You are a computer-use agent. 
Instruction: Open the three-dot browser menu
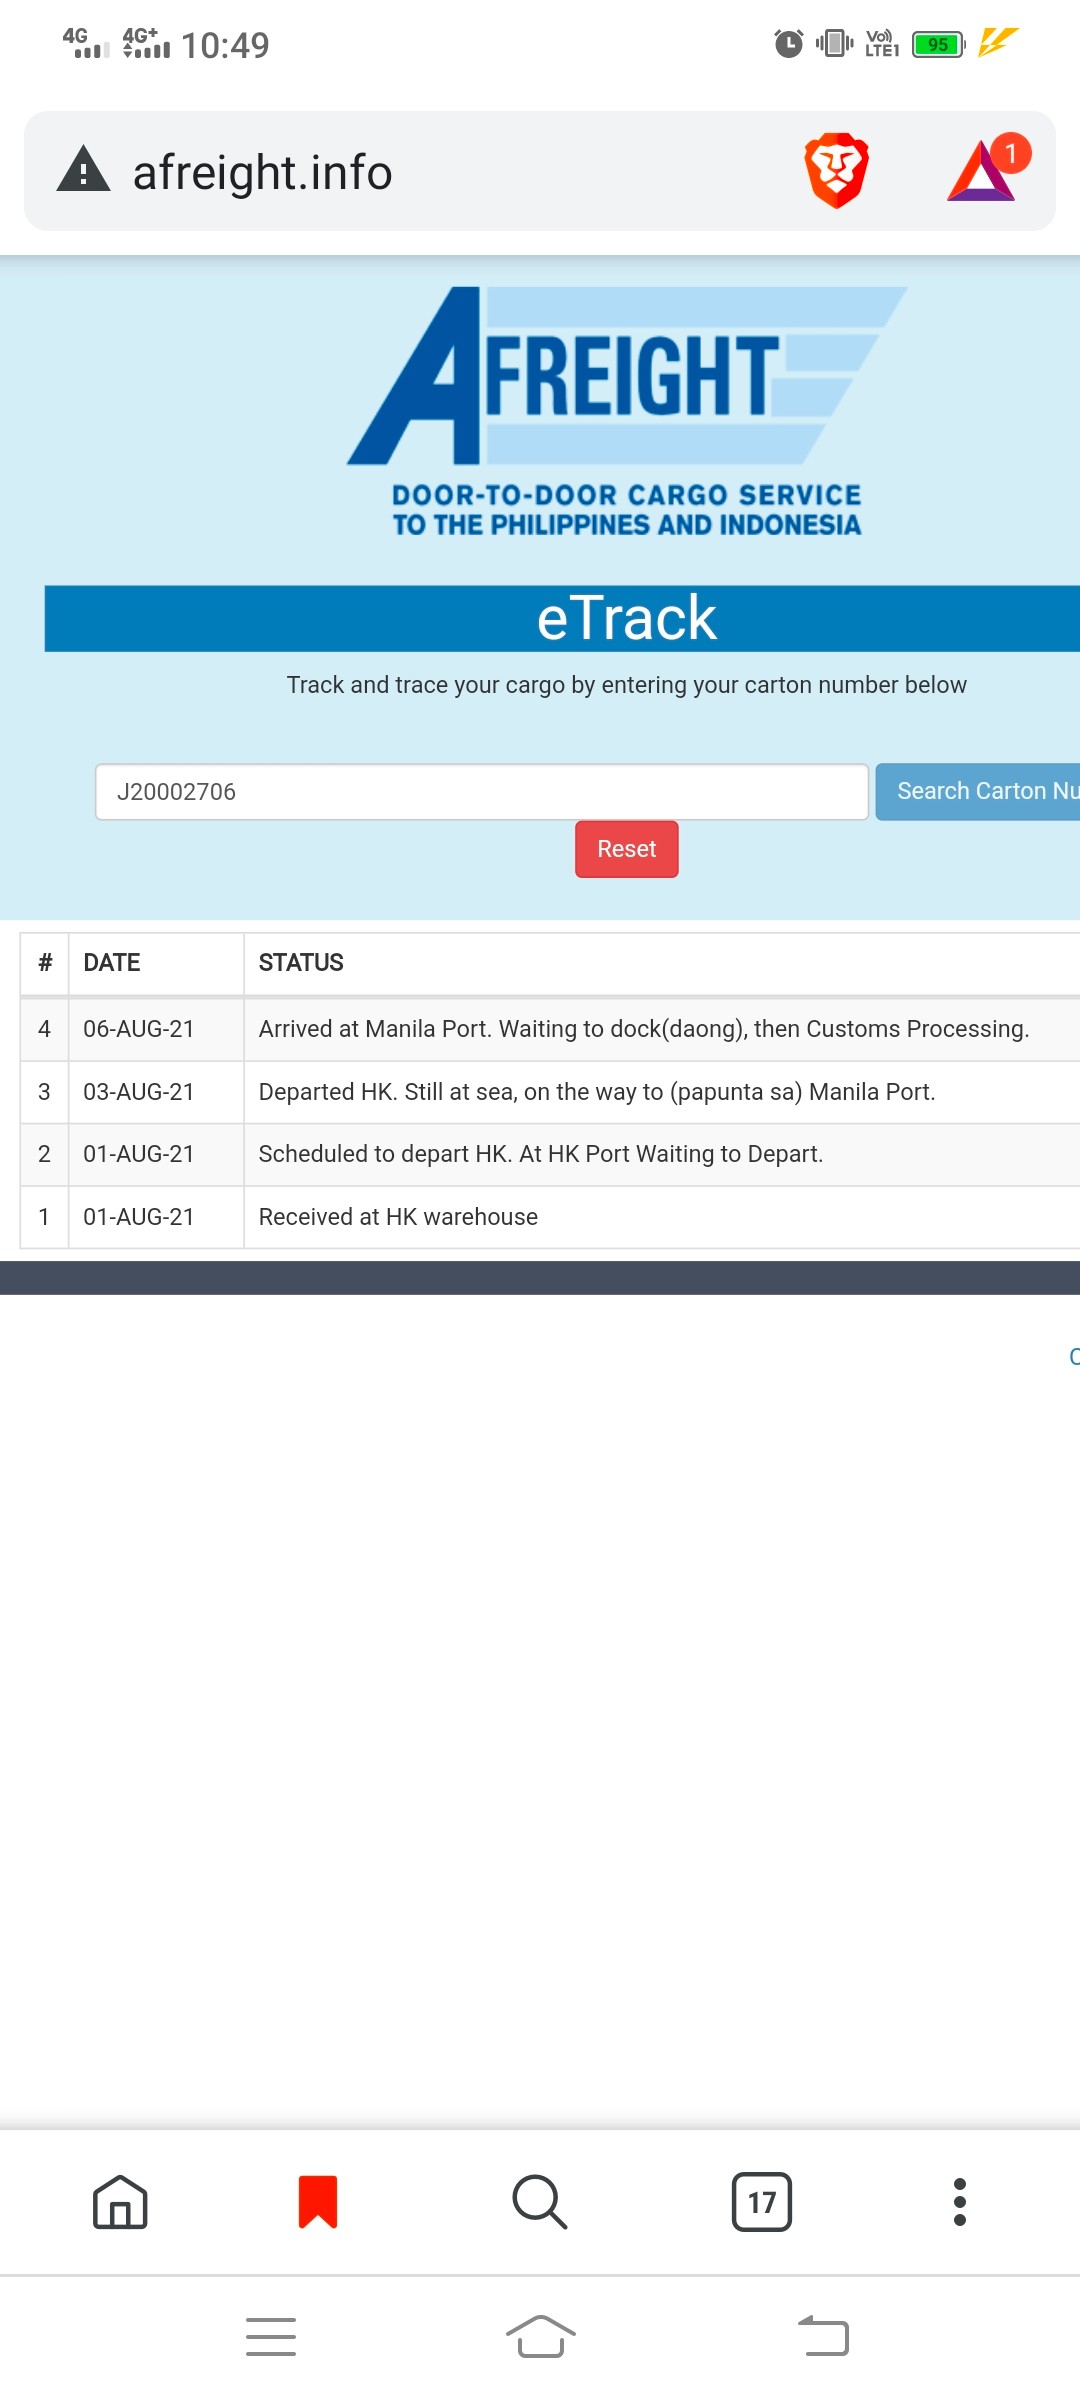(960, 2202)
